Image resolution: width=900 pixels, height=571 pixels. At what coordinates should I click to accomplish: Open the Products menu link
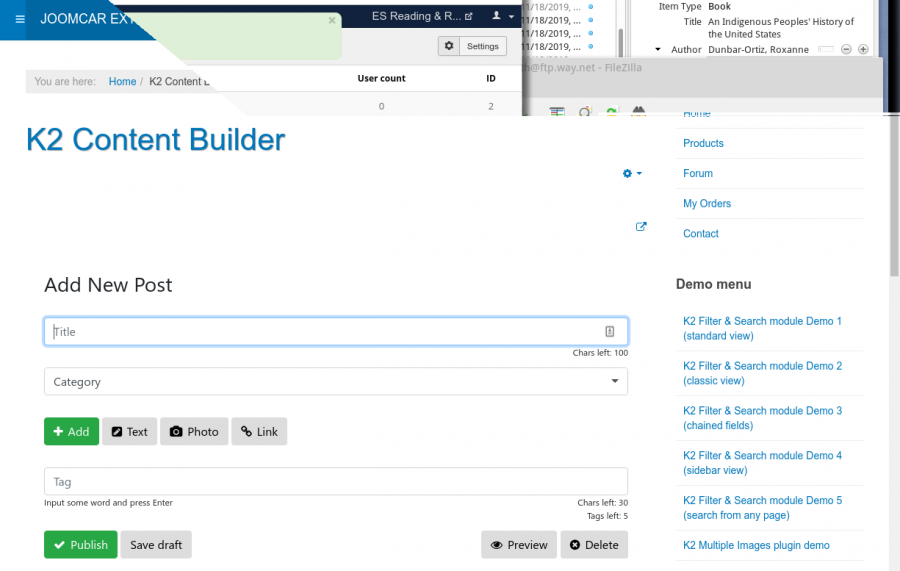703,143
